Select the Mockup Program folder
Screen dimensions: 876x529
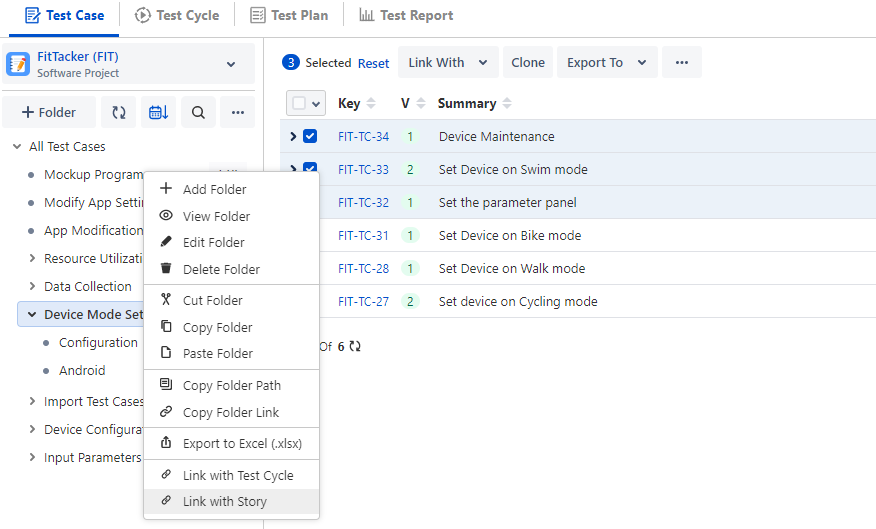[93, 174]
